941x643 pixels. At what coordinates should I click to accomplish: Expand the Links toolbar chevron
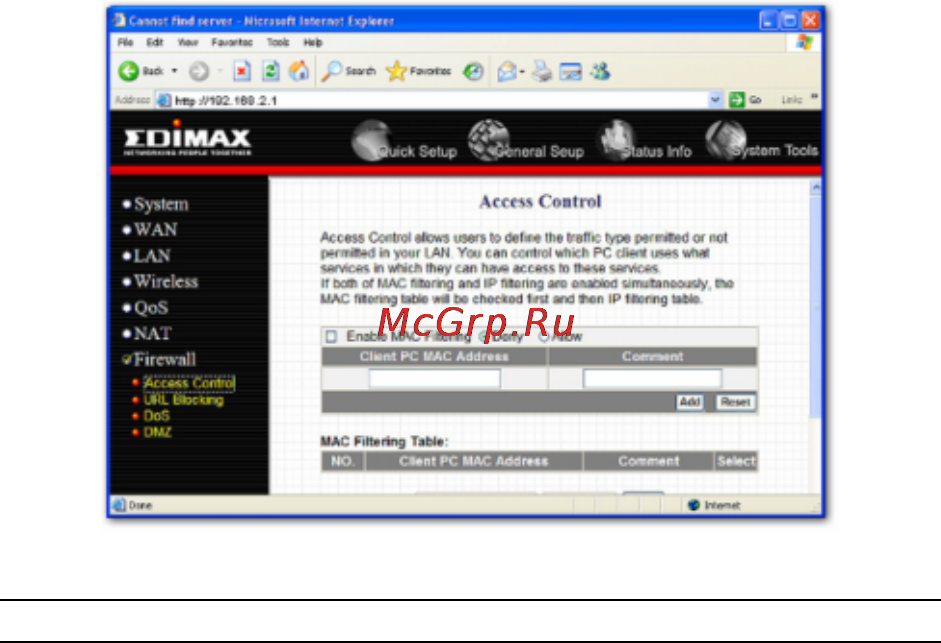point(814,97)
